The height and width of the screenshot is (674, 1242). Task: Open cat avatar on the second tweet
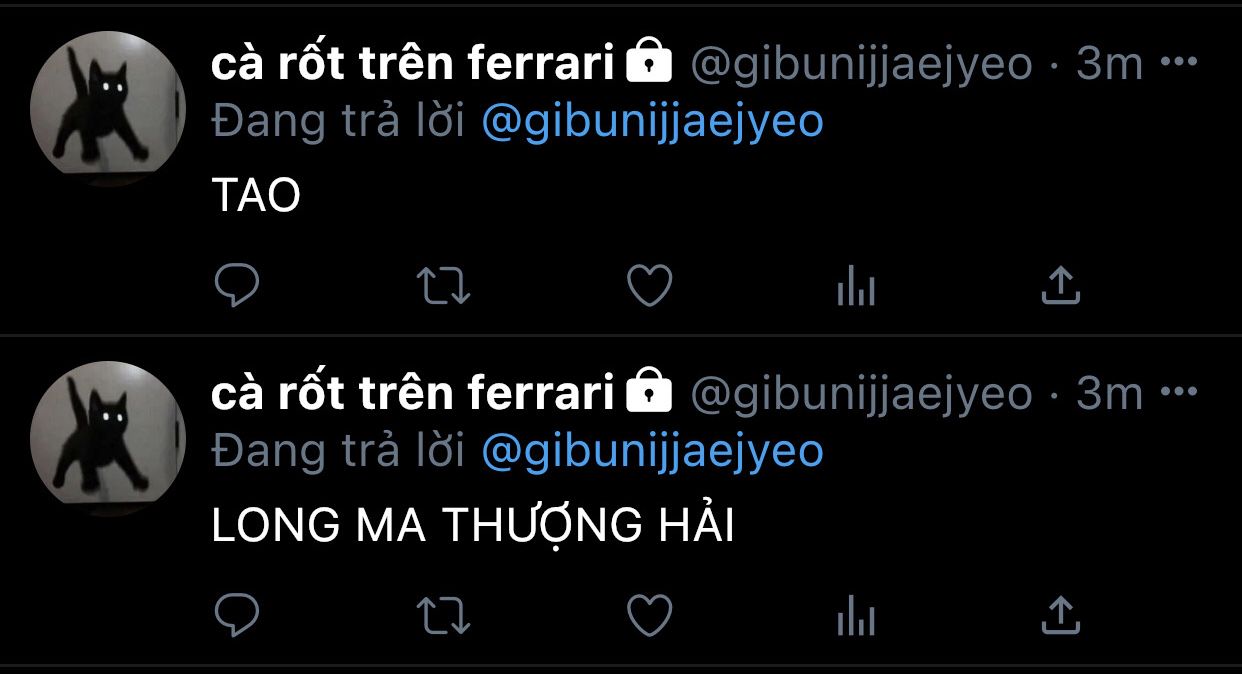pos(108,439)
